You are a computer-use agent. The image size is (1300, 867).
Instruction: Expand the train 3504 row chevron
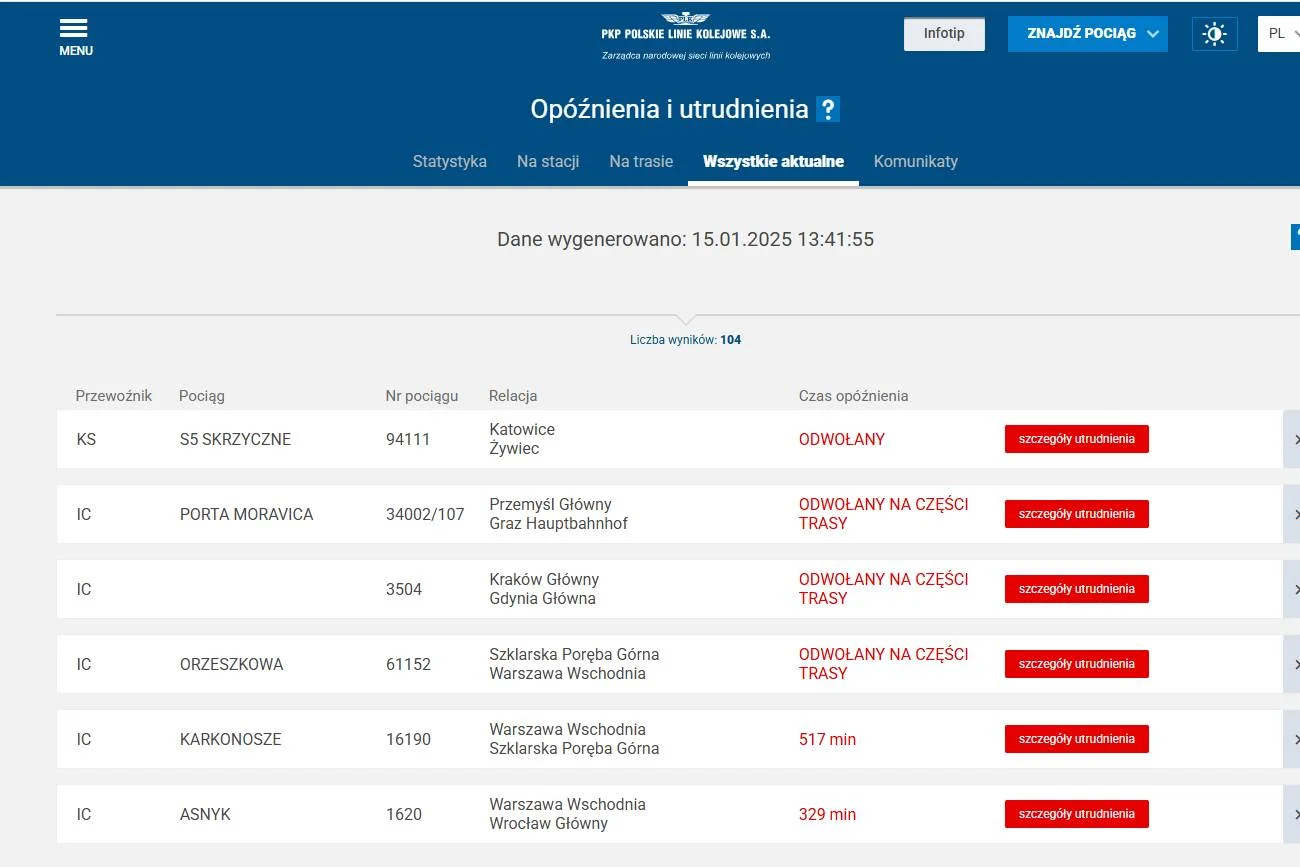[1292, 589]
